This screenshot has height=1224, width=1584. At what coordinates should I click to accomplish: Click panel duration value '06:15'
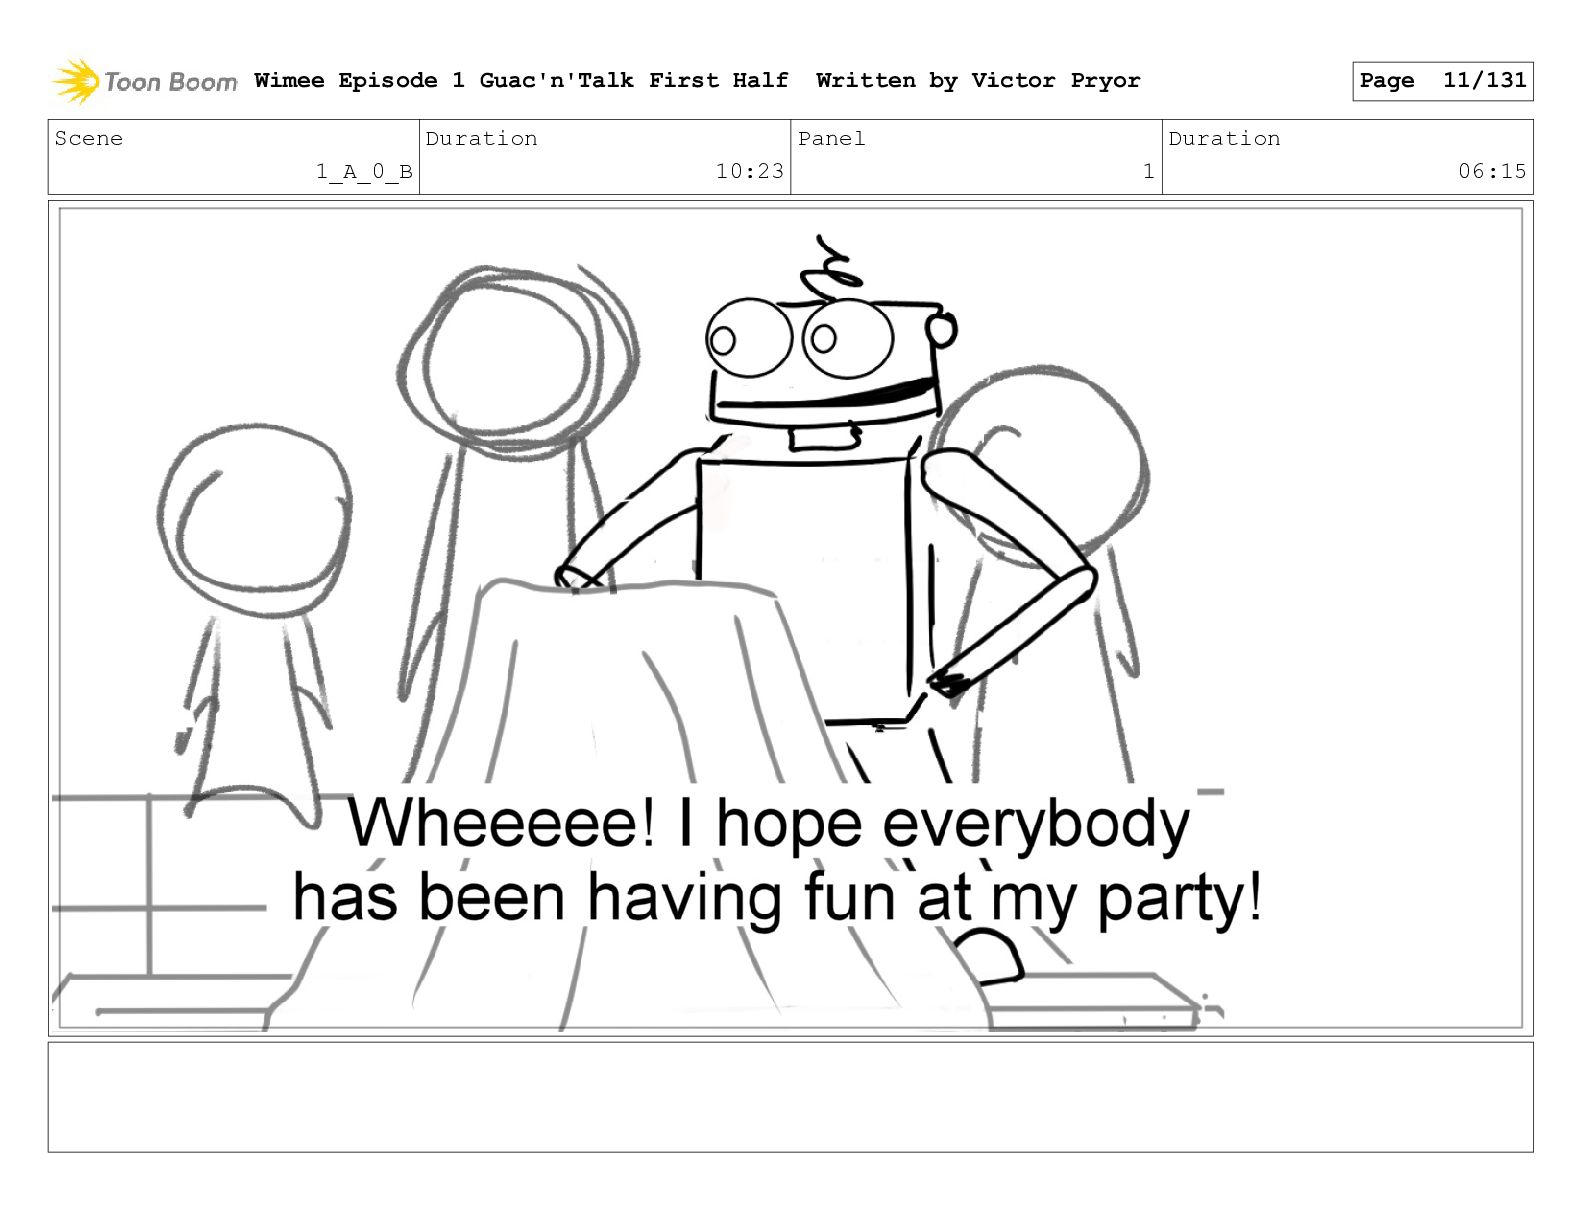coord(1492,171)
